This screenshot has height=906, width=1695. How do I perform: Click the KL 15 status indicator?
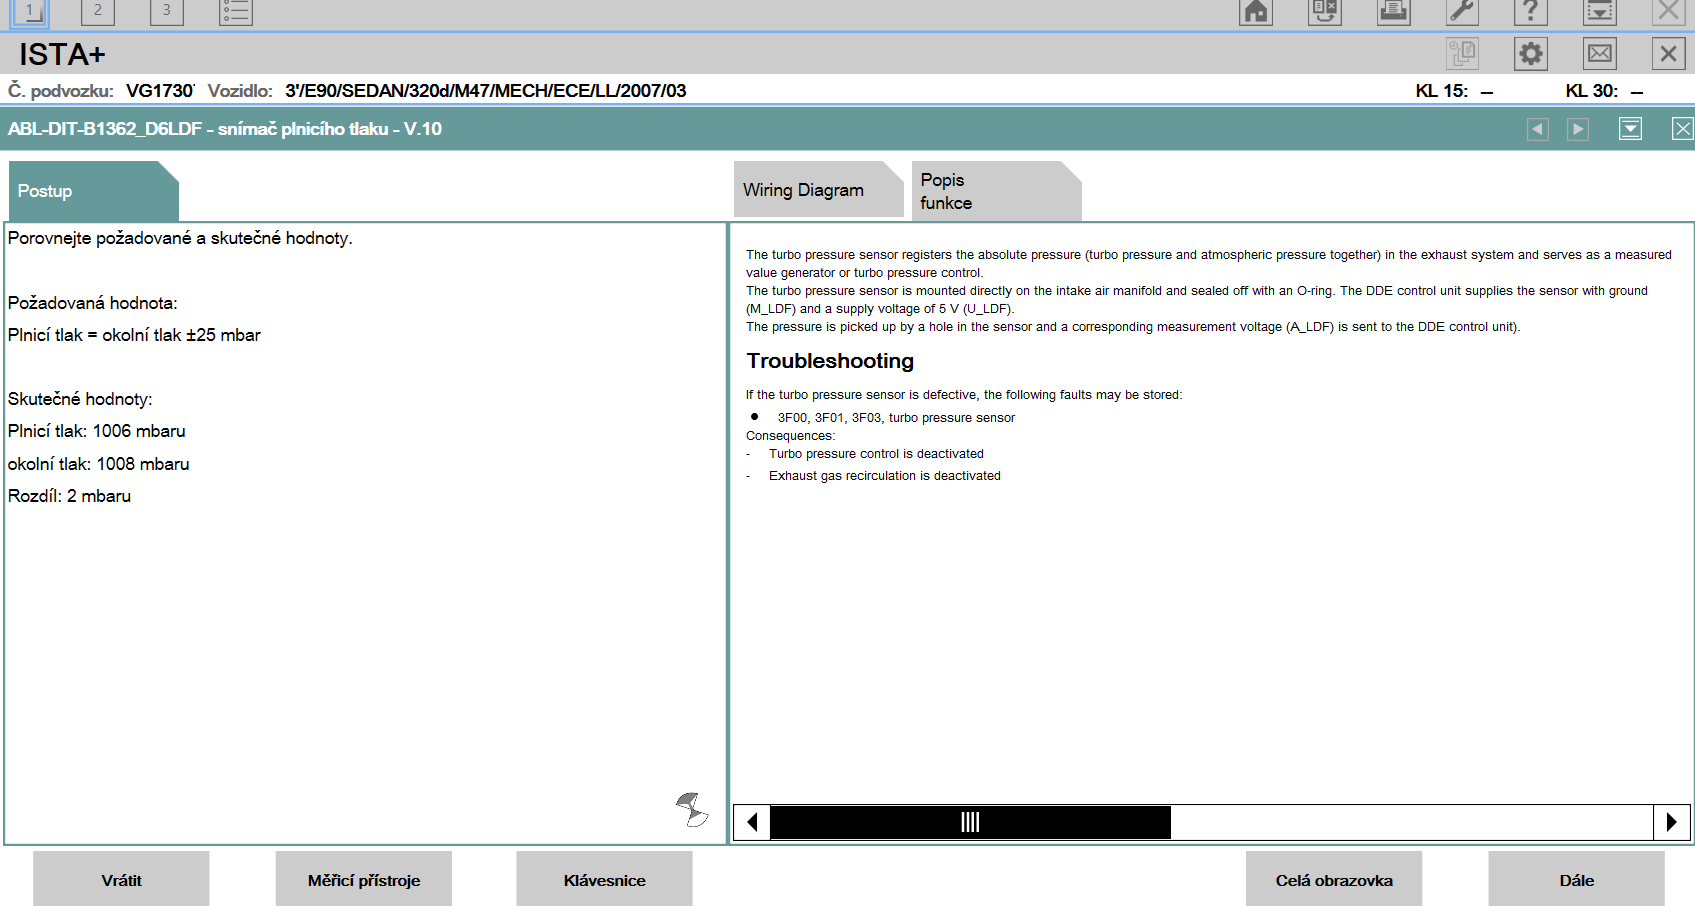click(1454, 91)
